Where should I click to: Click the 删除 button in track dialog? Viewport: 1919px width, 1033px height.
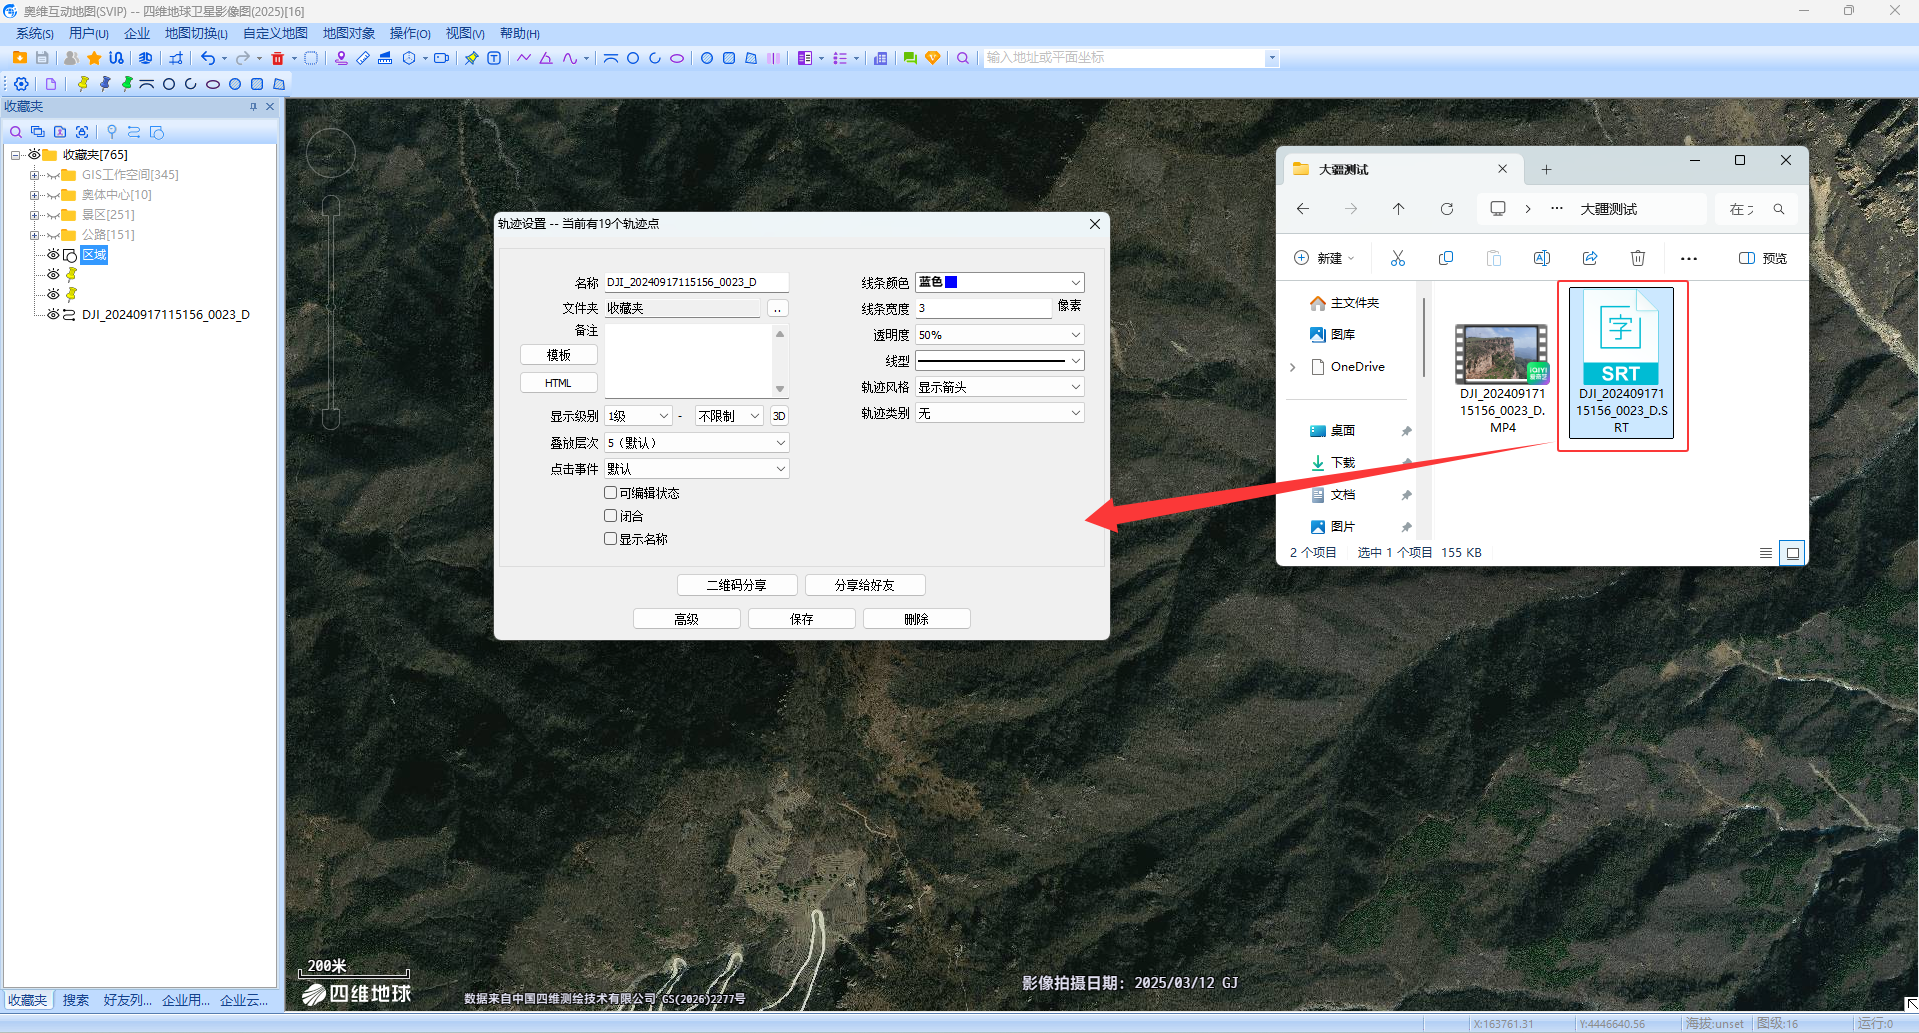point(917,619)
